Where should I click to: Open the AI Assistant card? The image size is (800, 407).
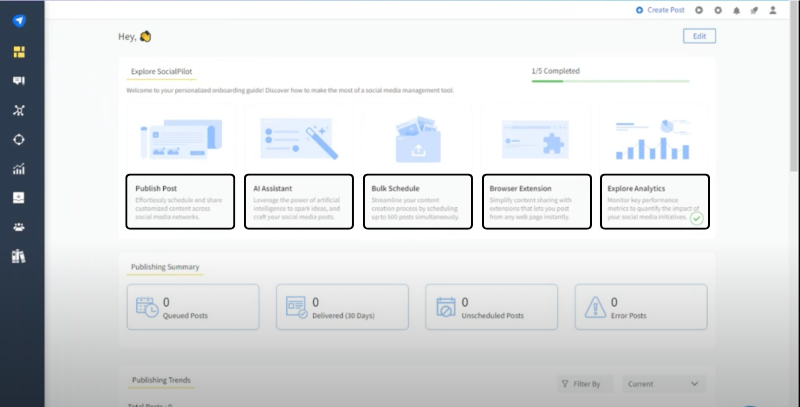(298, 202)
